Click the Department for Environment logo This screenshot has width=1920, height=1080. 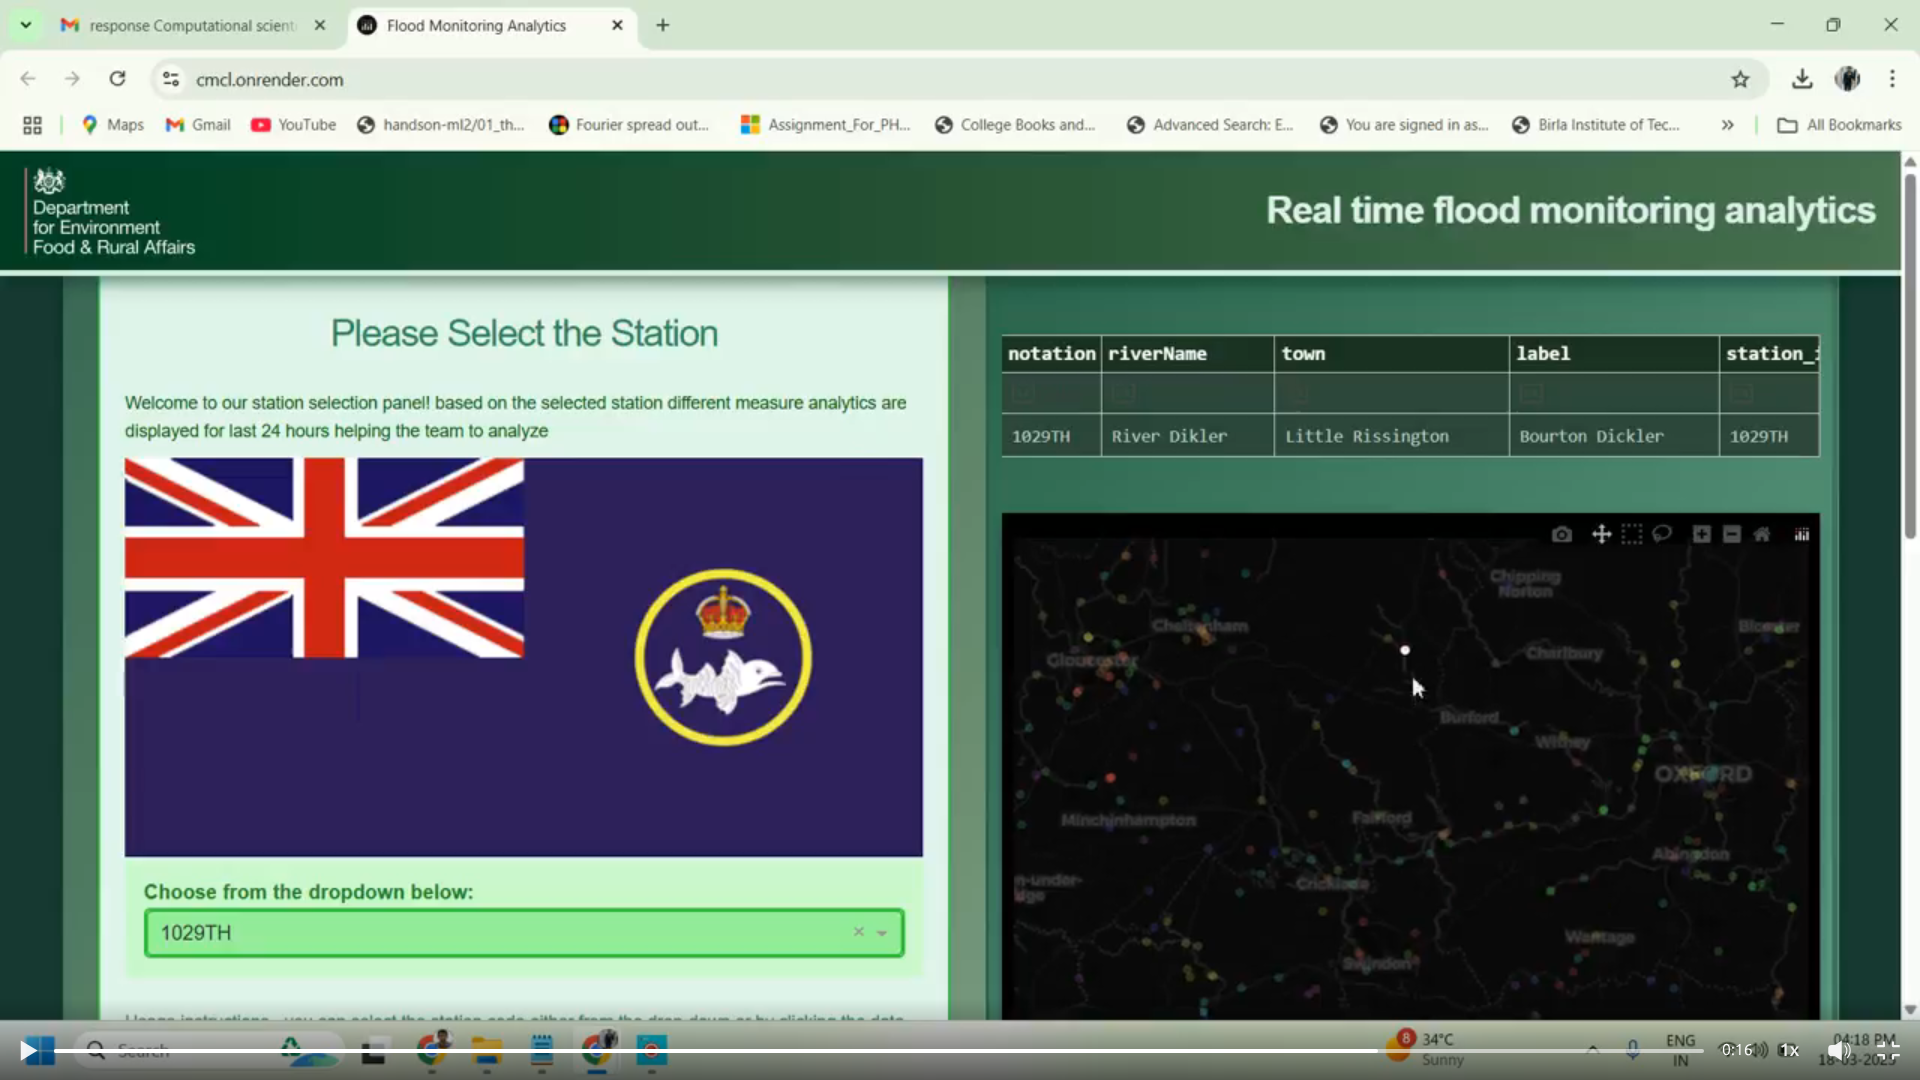tap(111, 212)
